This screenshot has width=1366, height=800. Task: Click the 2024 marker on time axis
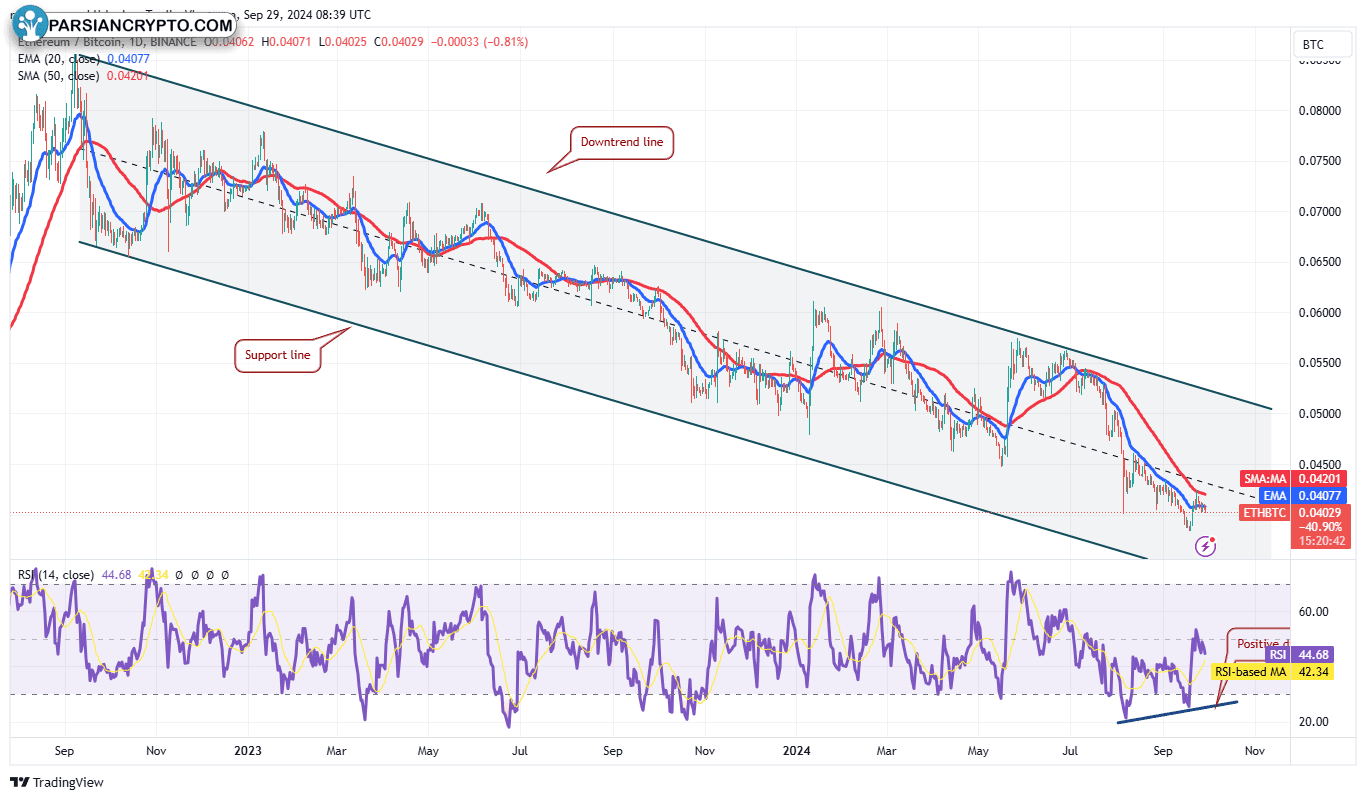(x=796, y=750)
